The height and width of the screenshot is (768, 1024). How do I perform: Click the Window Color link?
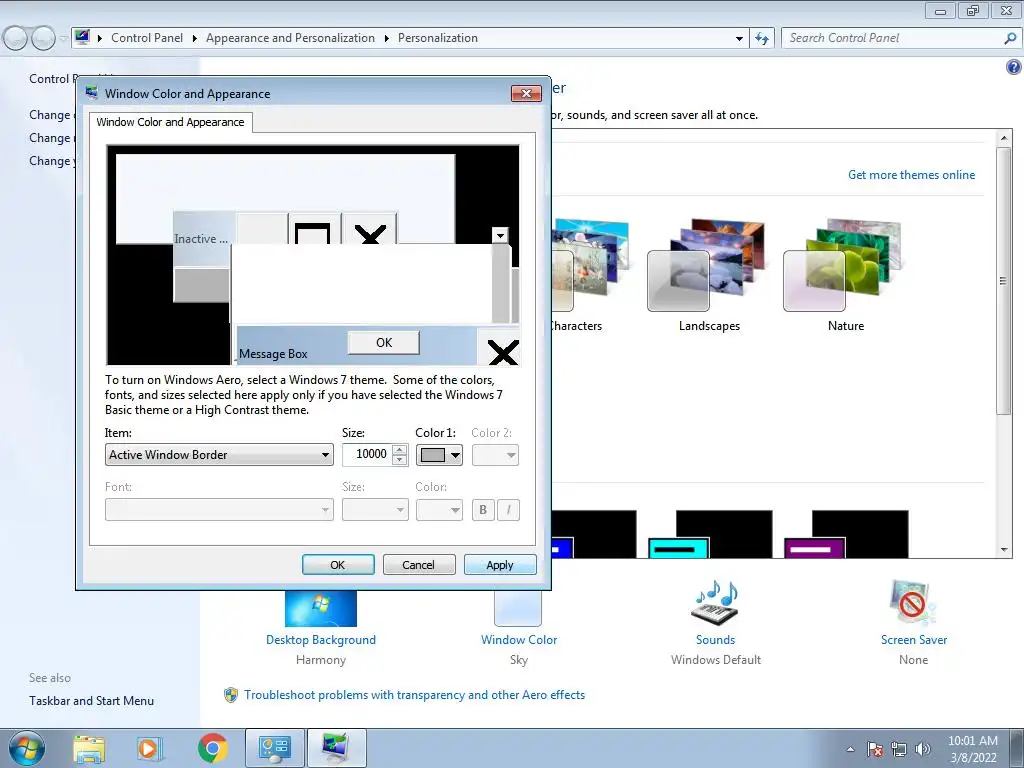(x=519, y=640)
